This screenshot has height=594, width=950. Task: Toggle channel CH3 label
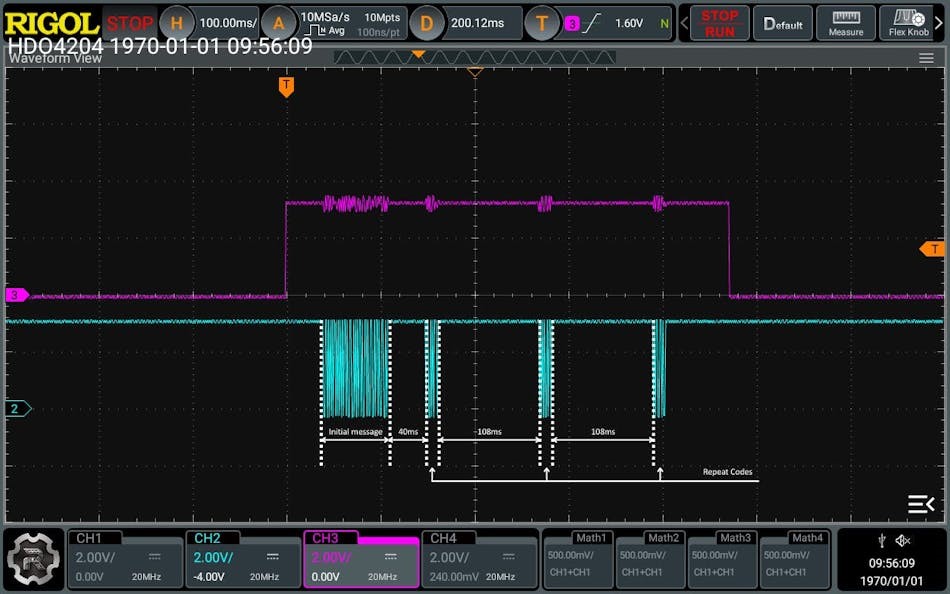325,538
